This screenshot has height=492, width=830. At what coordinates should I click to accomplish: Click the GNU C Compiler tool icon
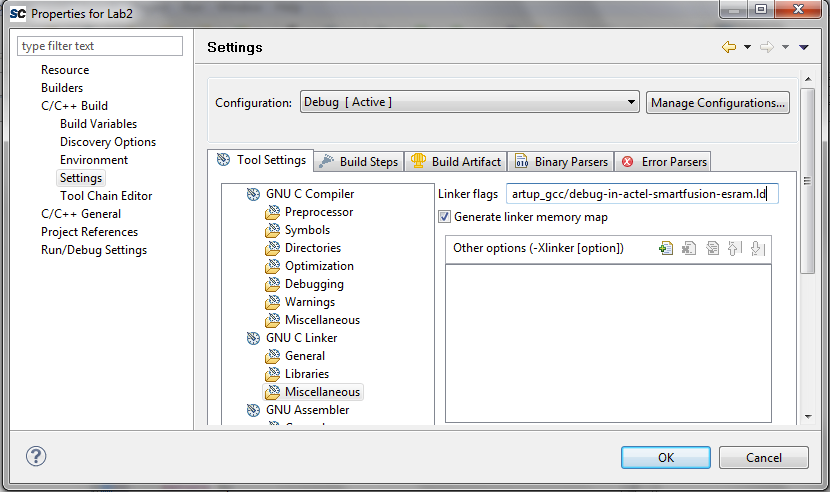pos(254,194)
